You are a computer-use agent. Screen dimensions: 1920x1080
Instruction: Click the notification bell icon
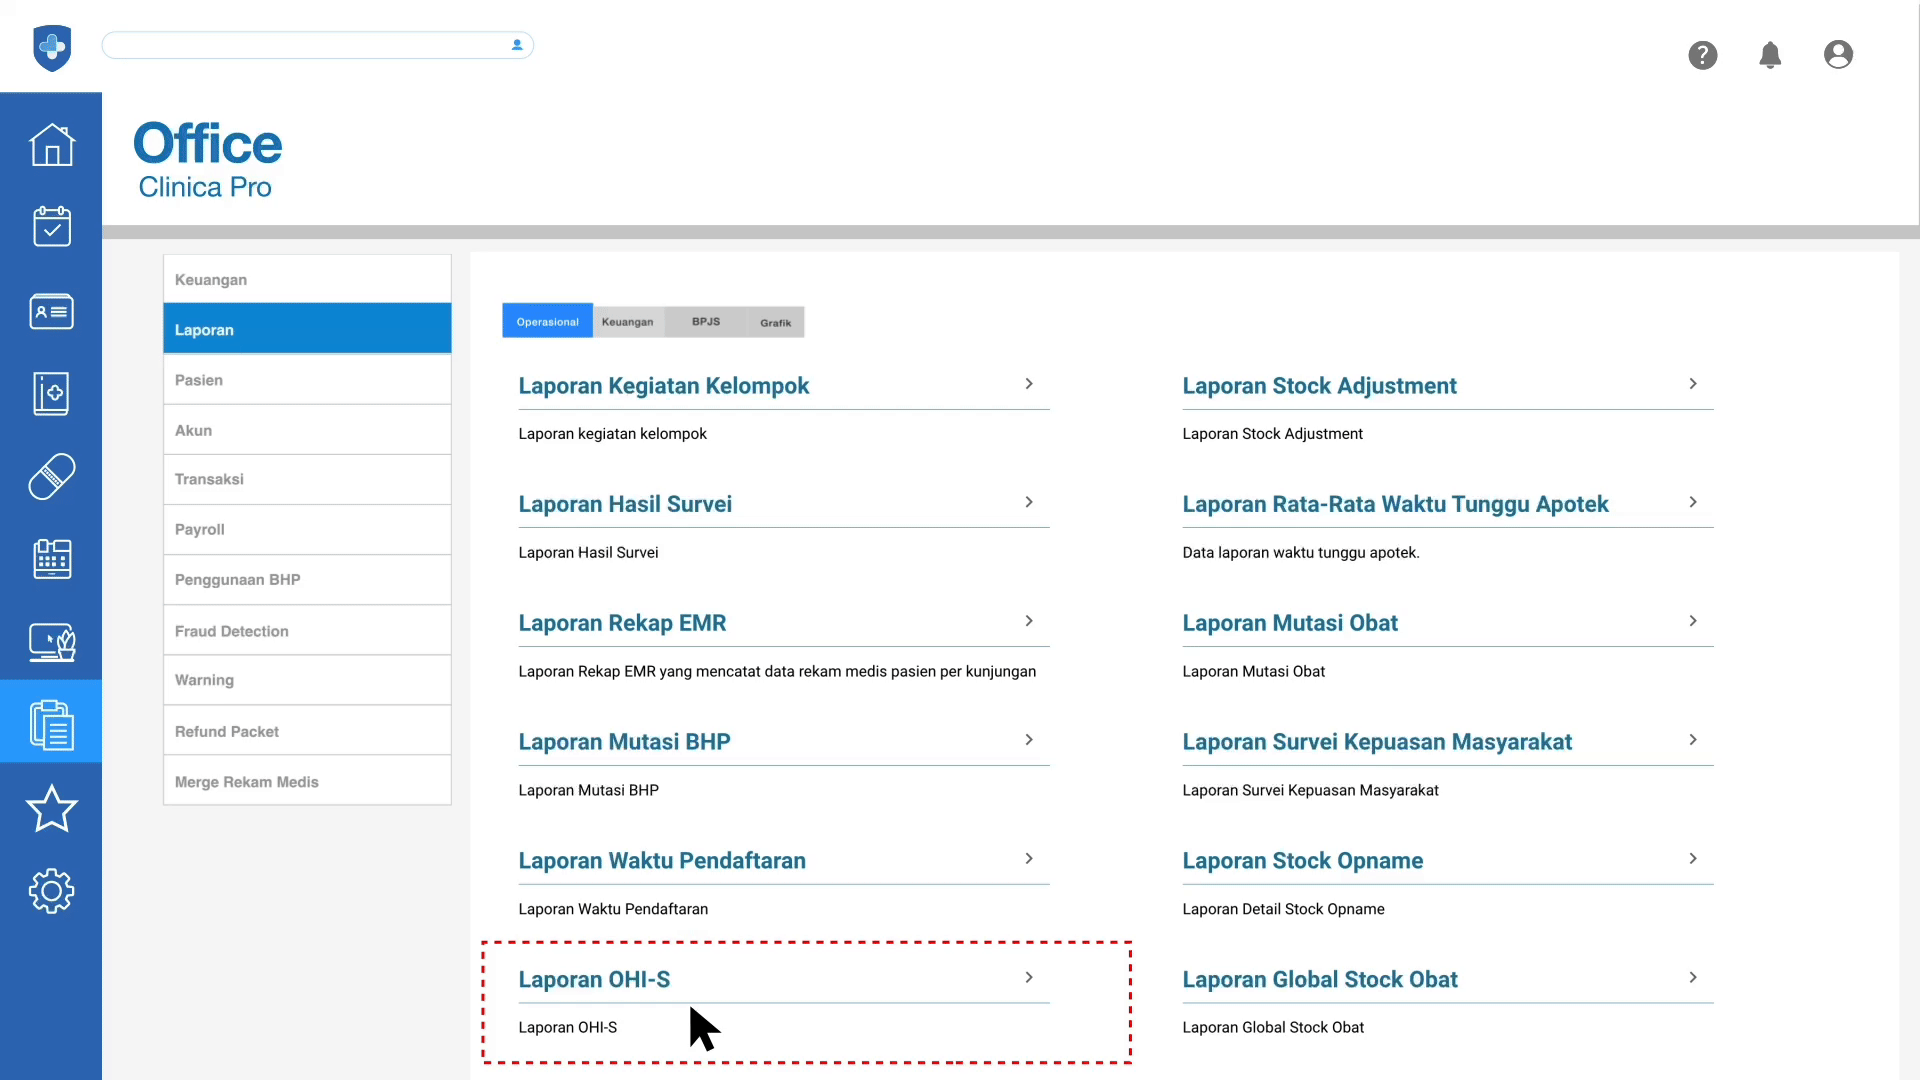(1770, 55)
